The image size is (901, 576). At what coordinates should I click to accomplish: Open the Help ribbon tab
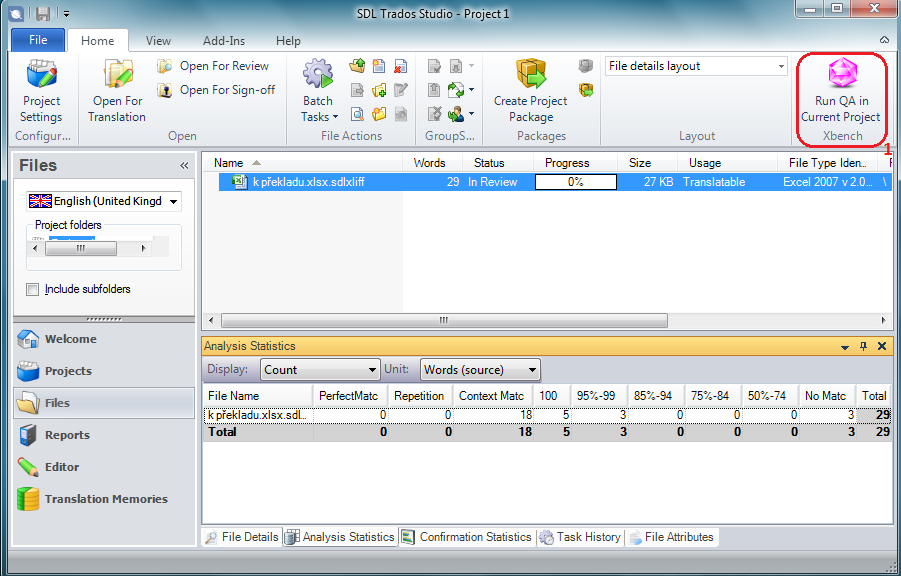288,41
